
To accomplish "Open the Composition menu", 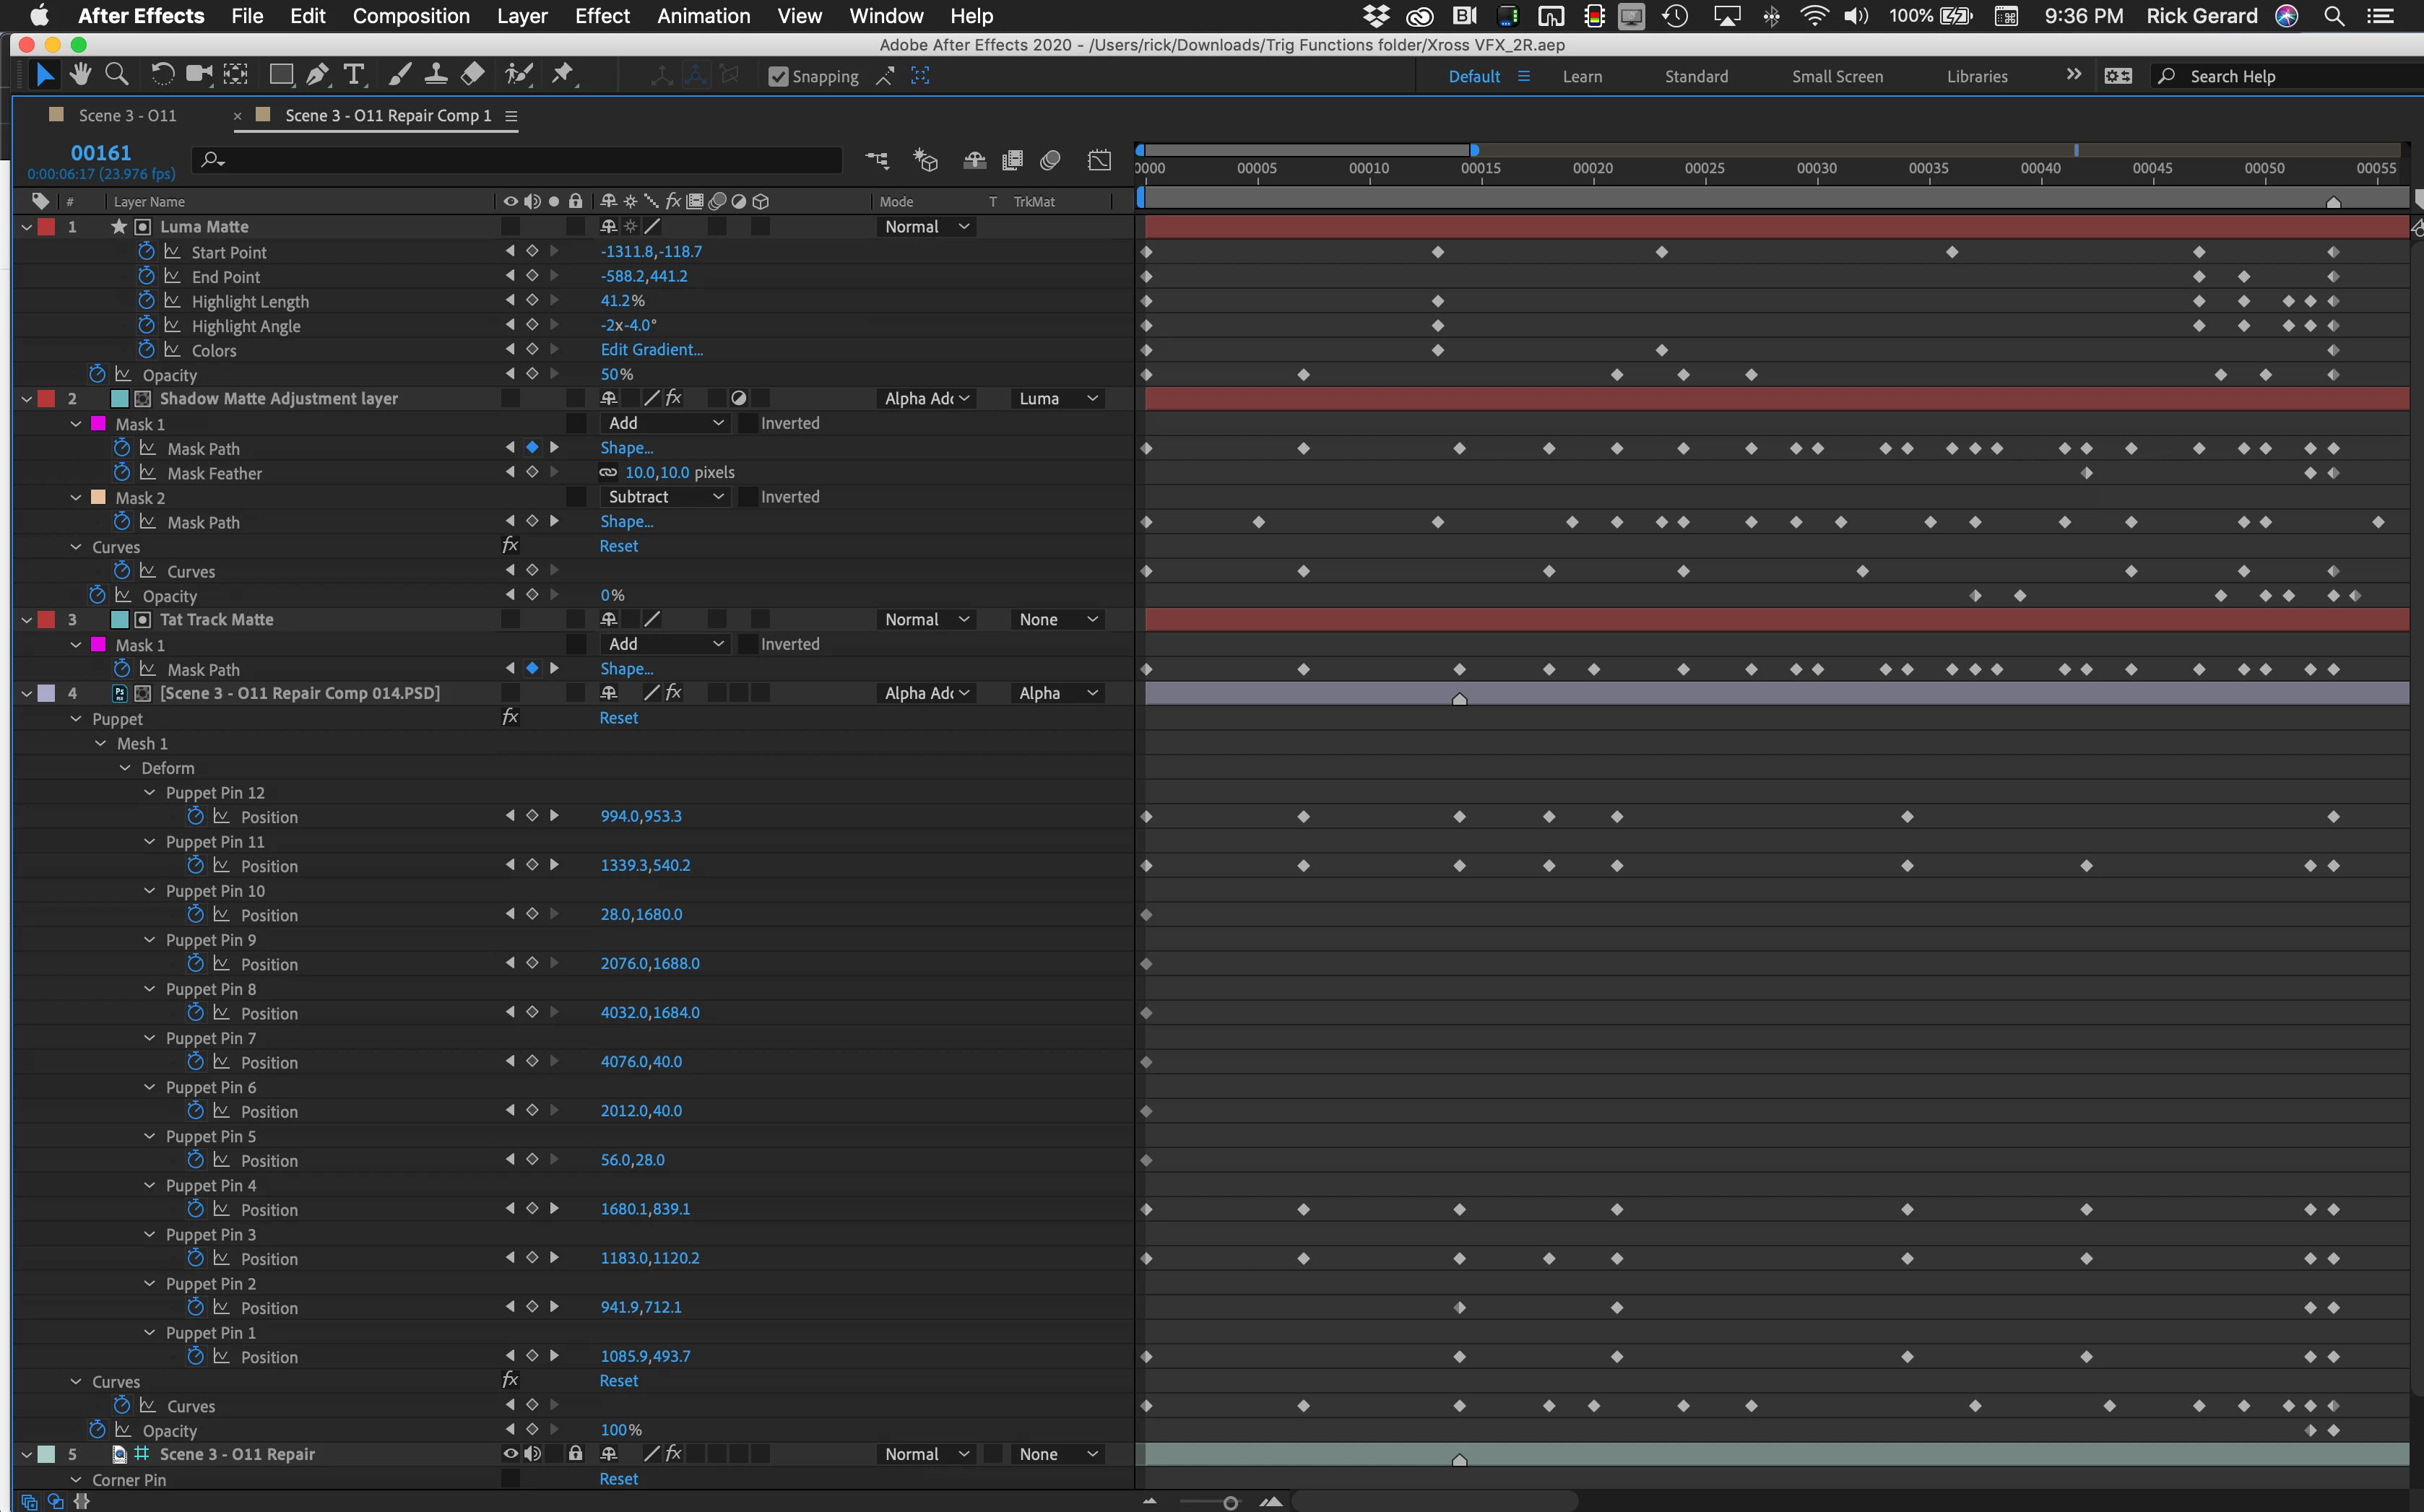I will 410,16.
